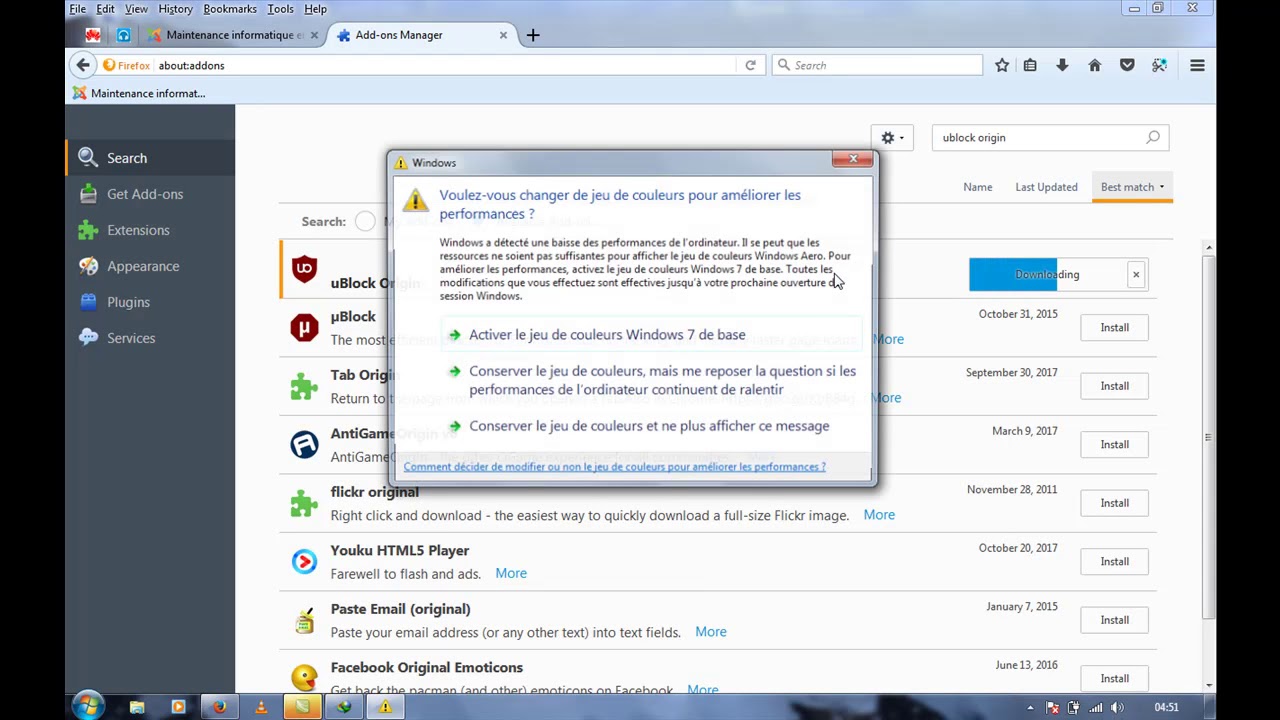Viewport: 1280px width, 720px height.
Task: Open a new tab with plus button
Action: tap(533, 35)
